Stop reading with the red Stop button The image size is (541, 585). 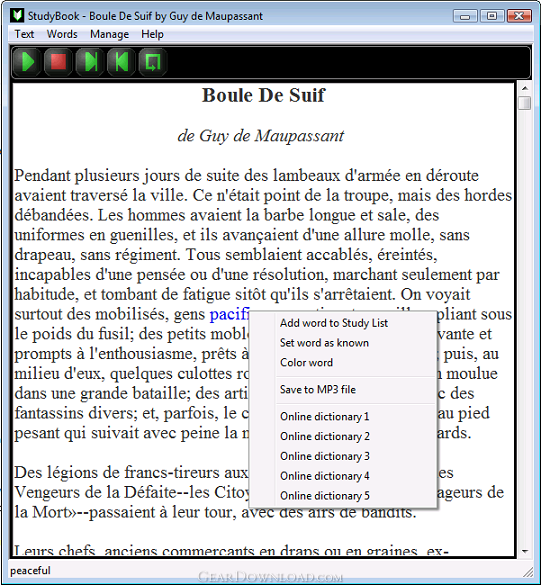58,62
